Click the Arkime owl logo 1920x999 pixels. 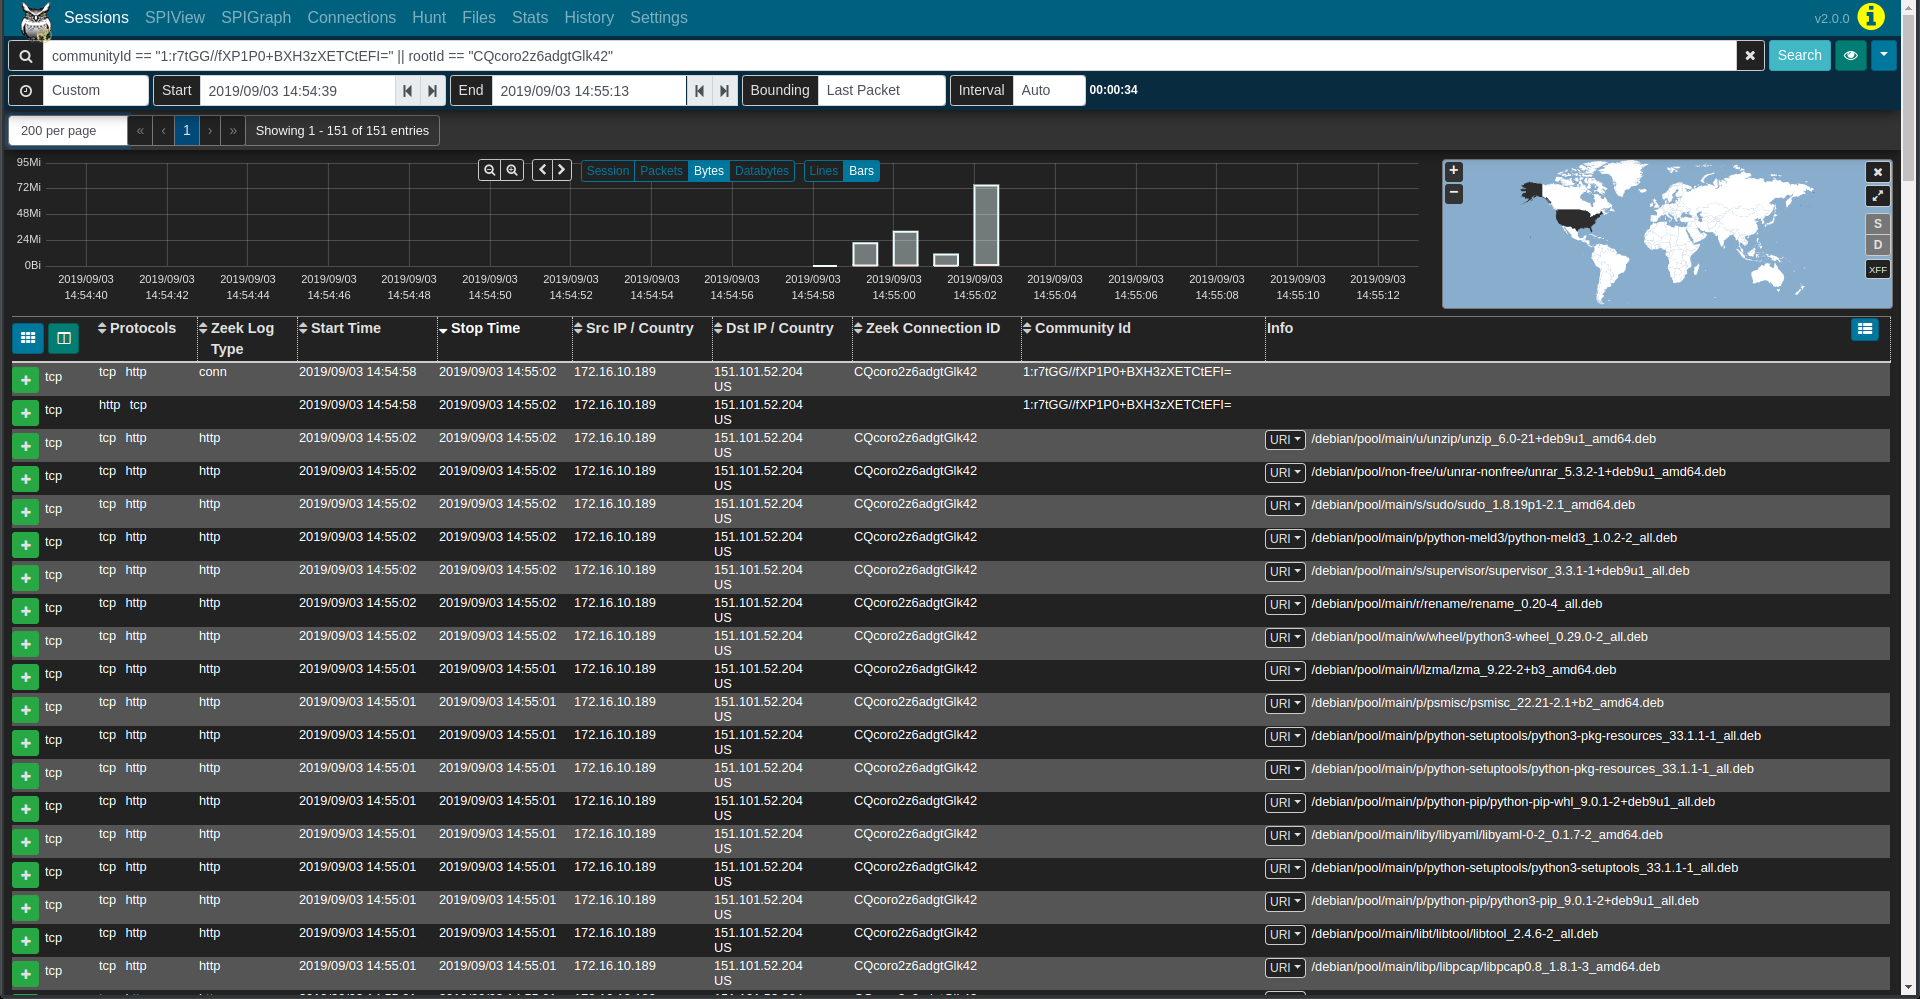(x=36, y=17)
